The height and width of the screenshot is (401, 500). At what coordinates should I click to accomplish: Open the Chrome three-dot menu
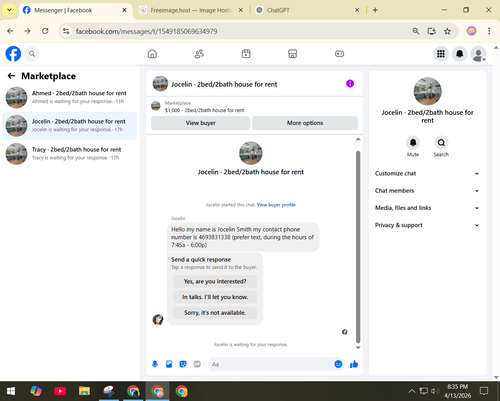click(489, 31)
